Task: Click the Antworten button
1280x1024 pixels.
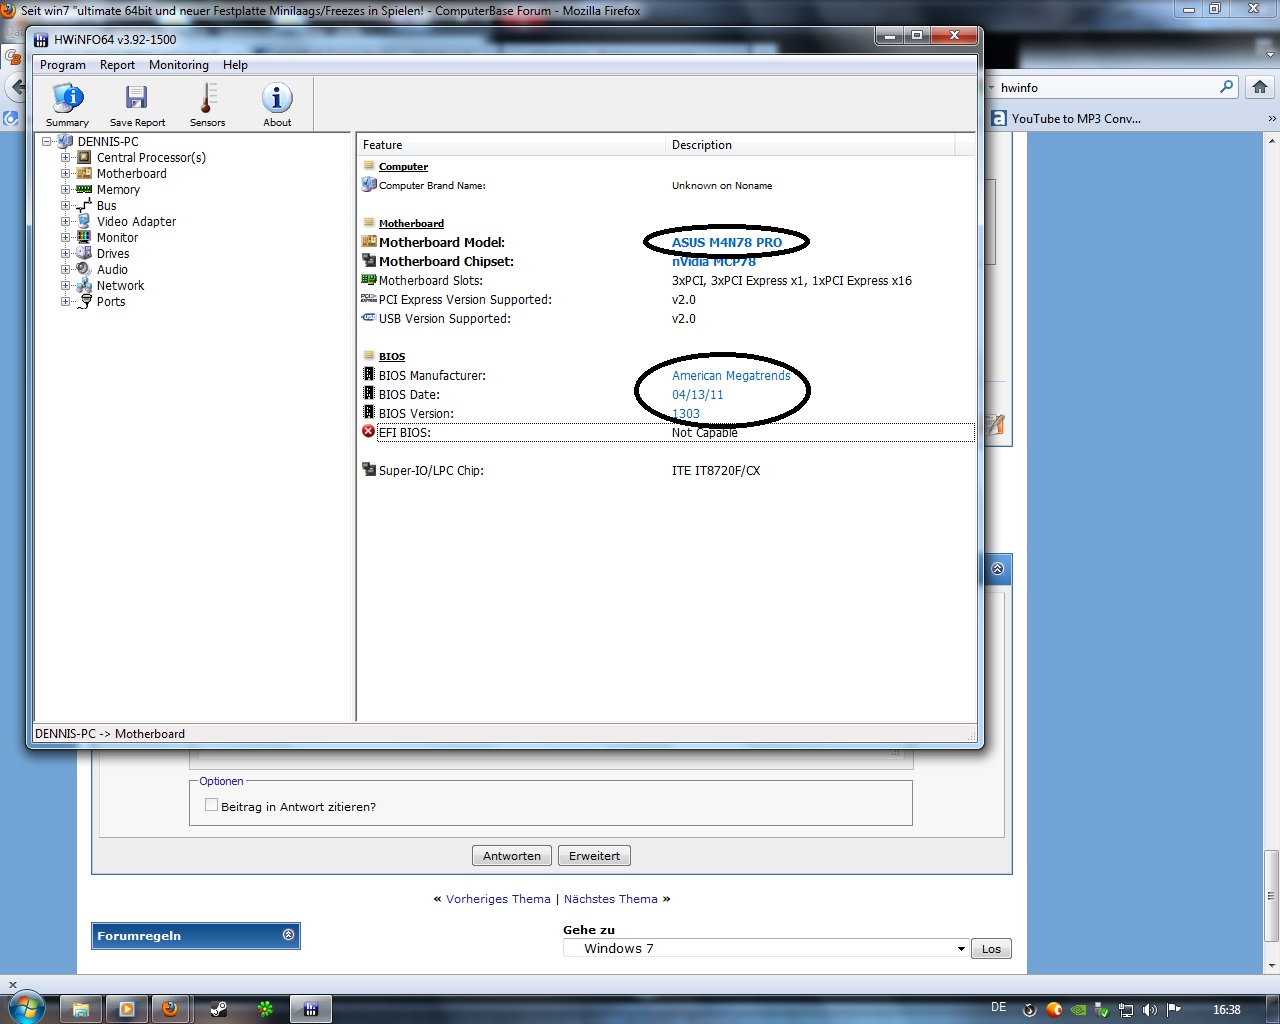Action: point(512,856)
